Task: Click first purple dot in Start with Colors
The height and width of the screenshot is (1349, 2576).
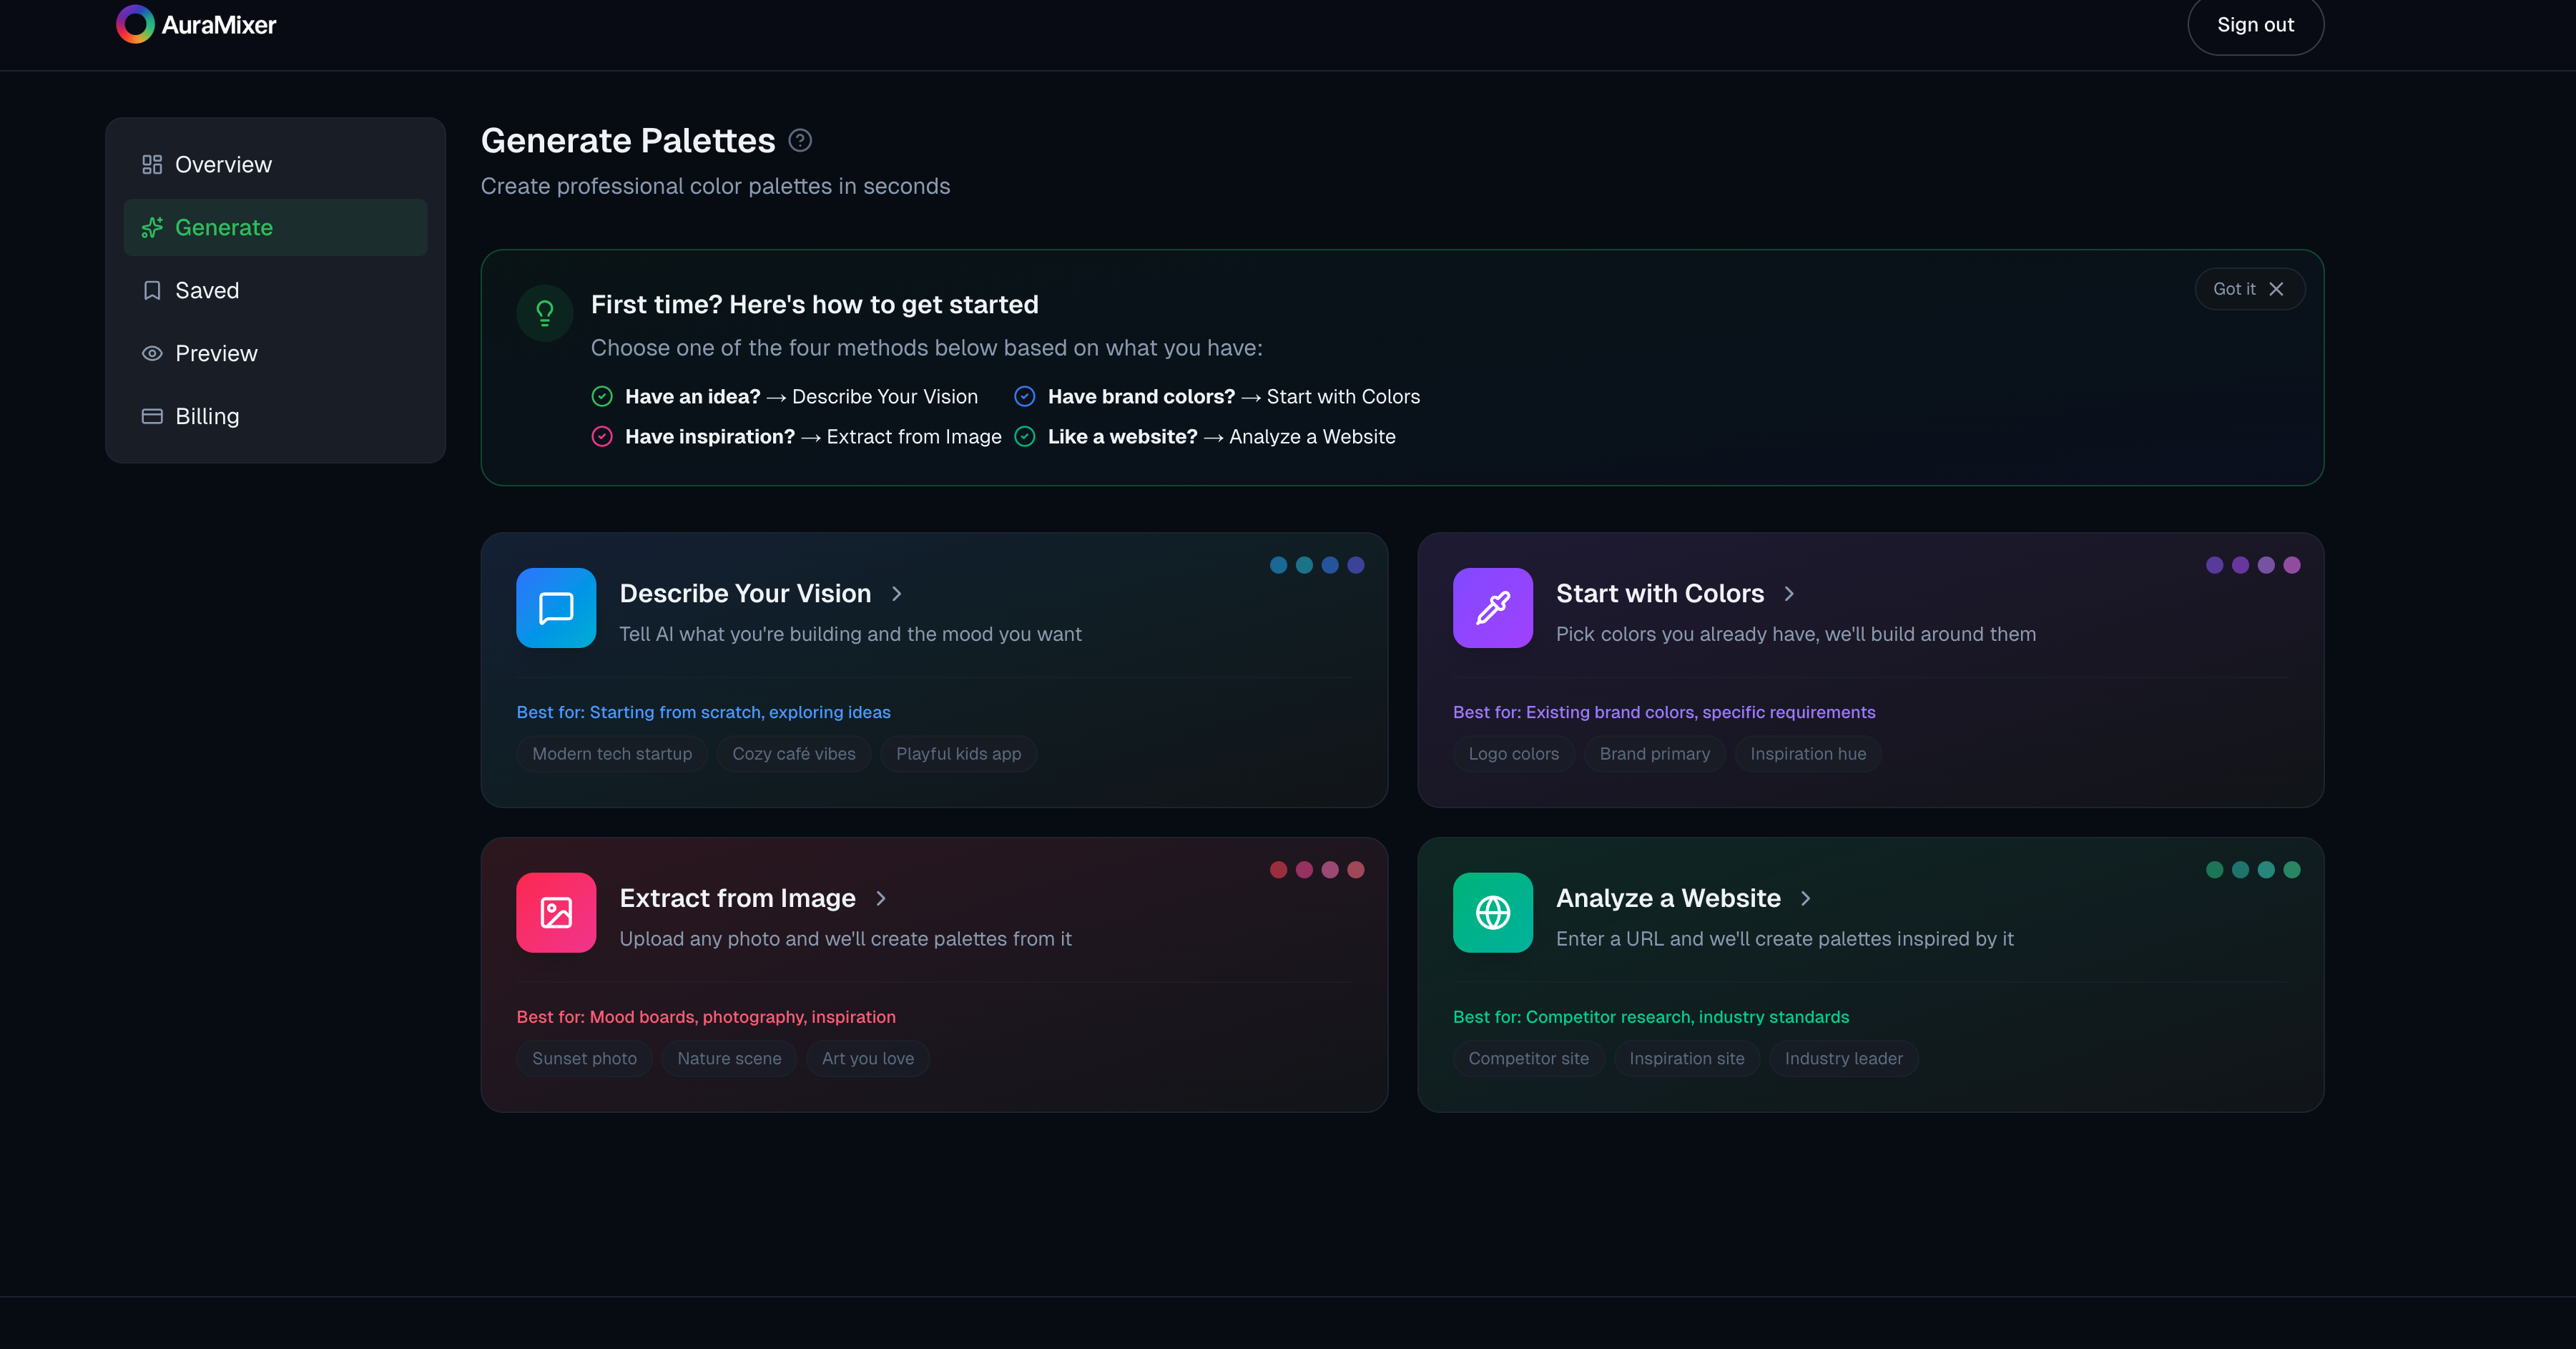Action: pyautogui.click(x=2215, y=565)
